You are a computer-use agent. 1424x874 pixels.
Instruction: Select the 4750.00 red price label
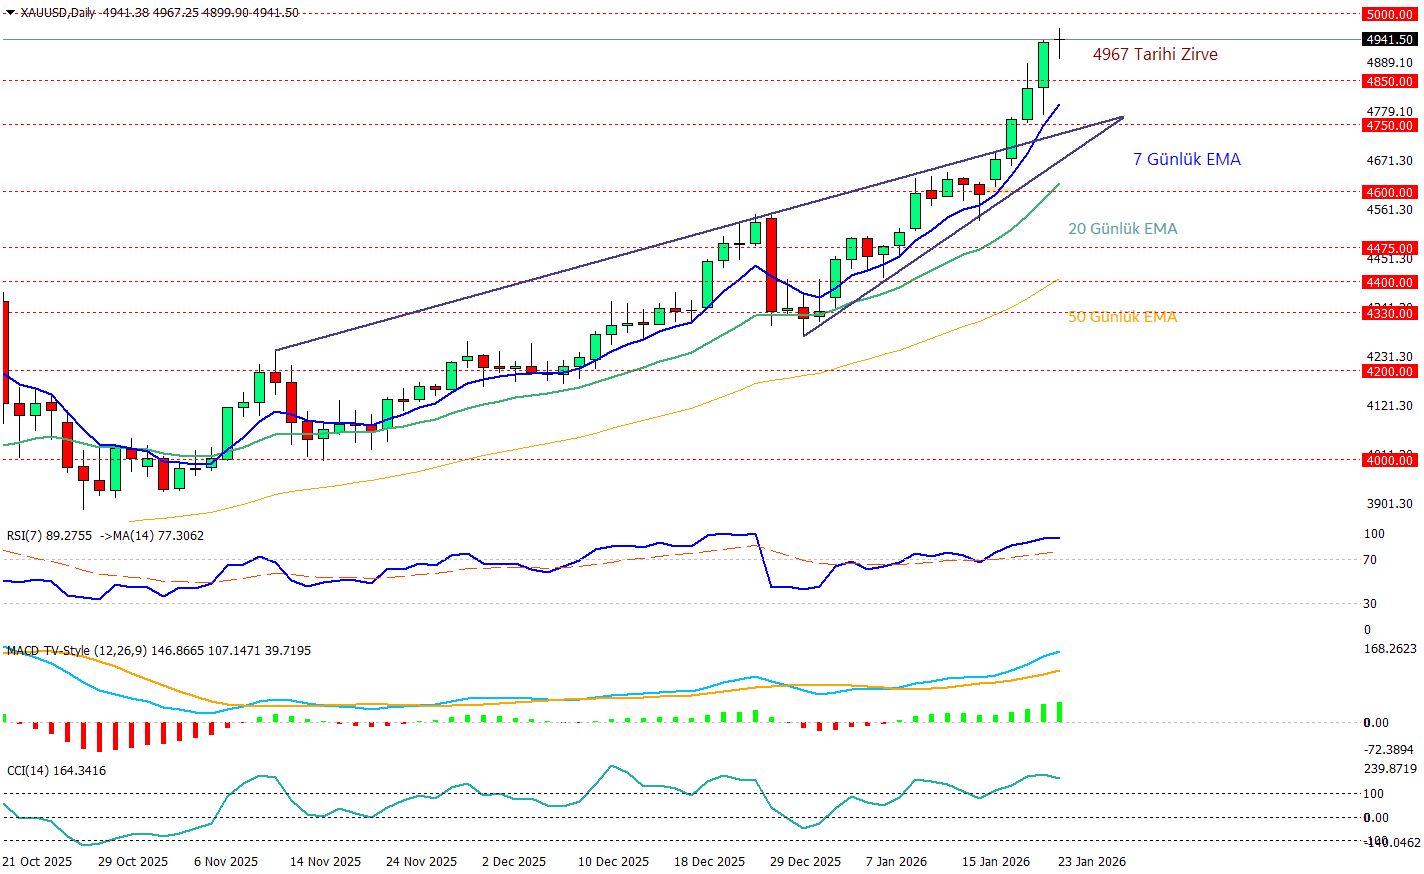click(1389, 125)
